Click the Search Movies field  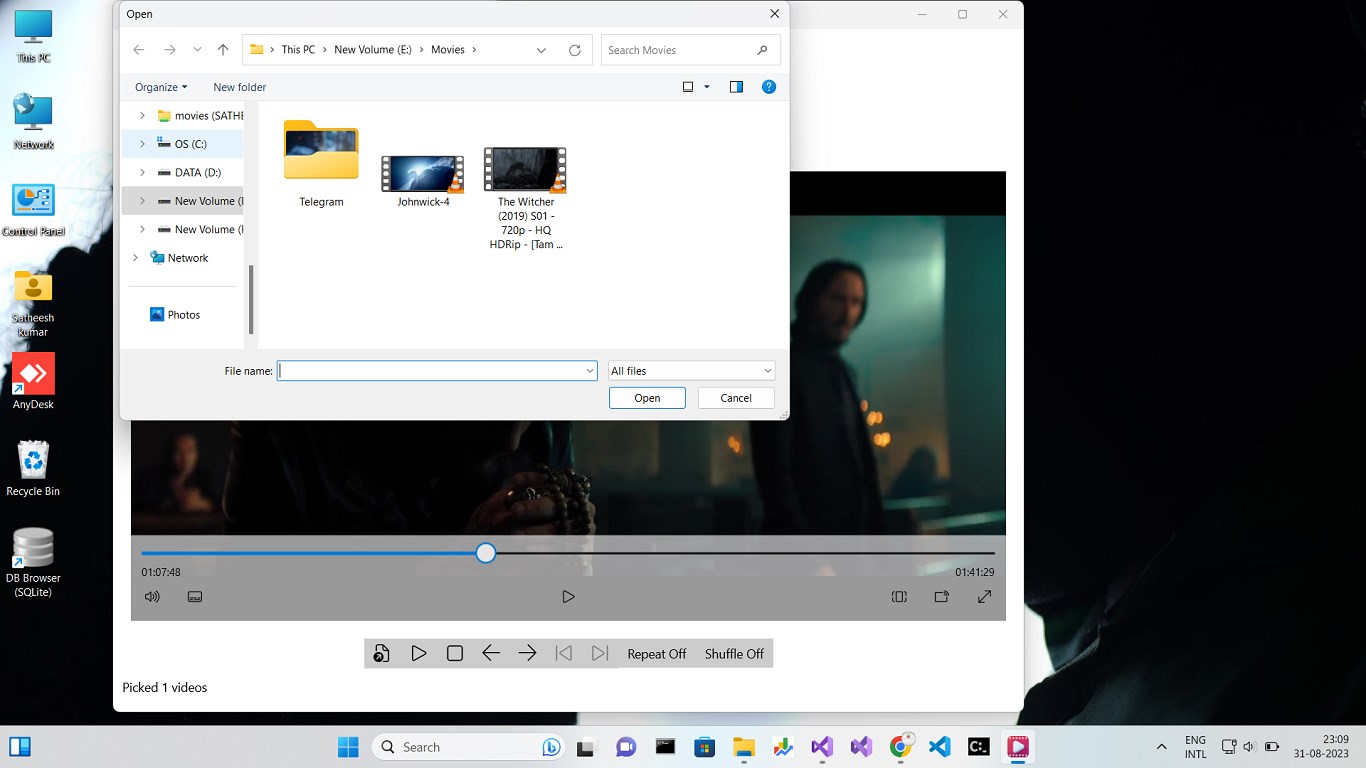(691, 50)
